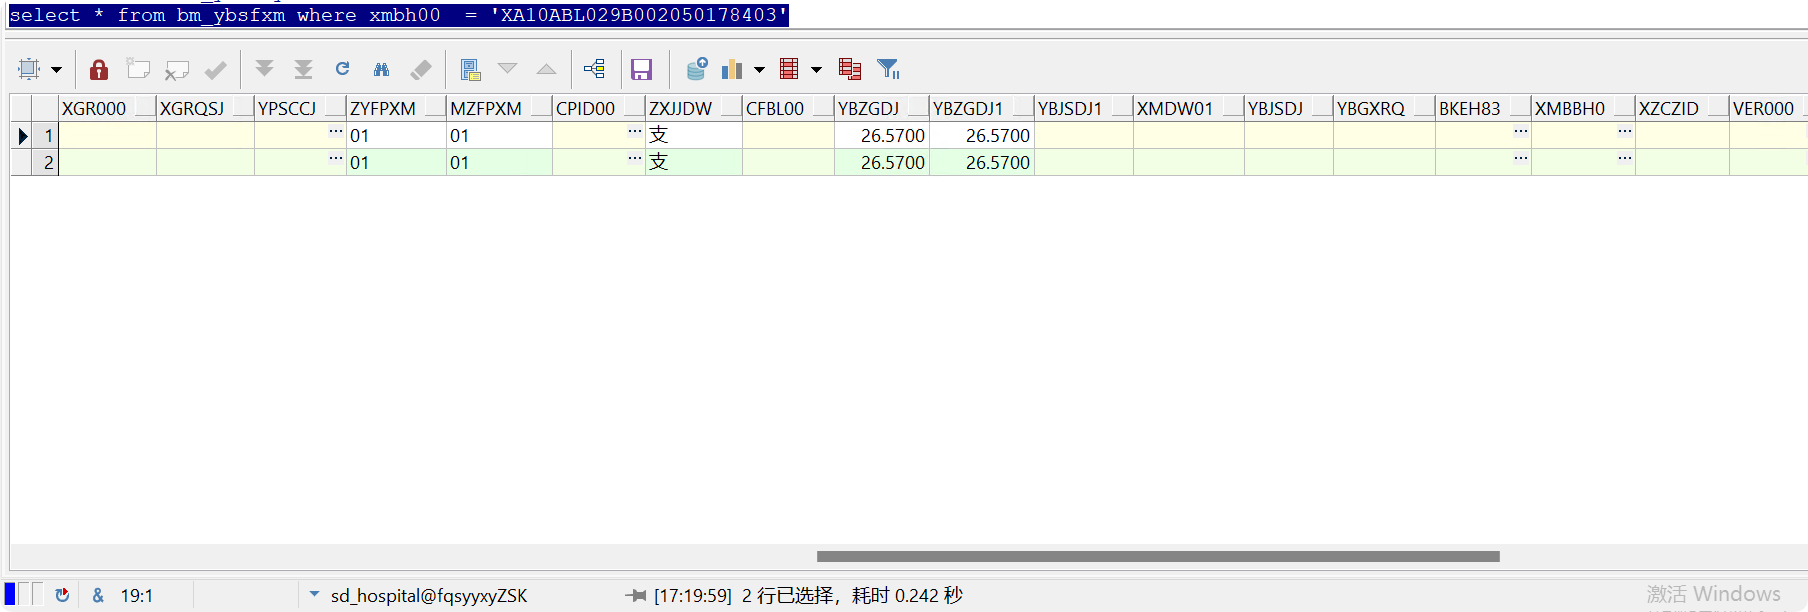Viewport: 1808px width, 612px height.
Task: Click the XMDW01 column header
Action: (1189, 108)
